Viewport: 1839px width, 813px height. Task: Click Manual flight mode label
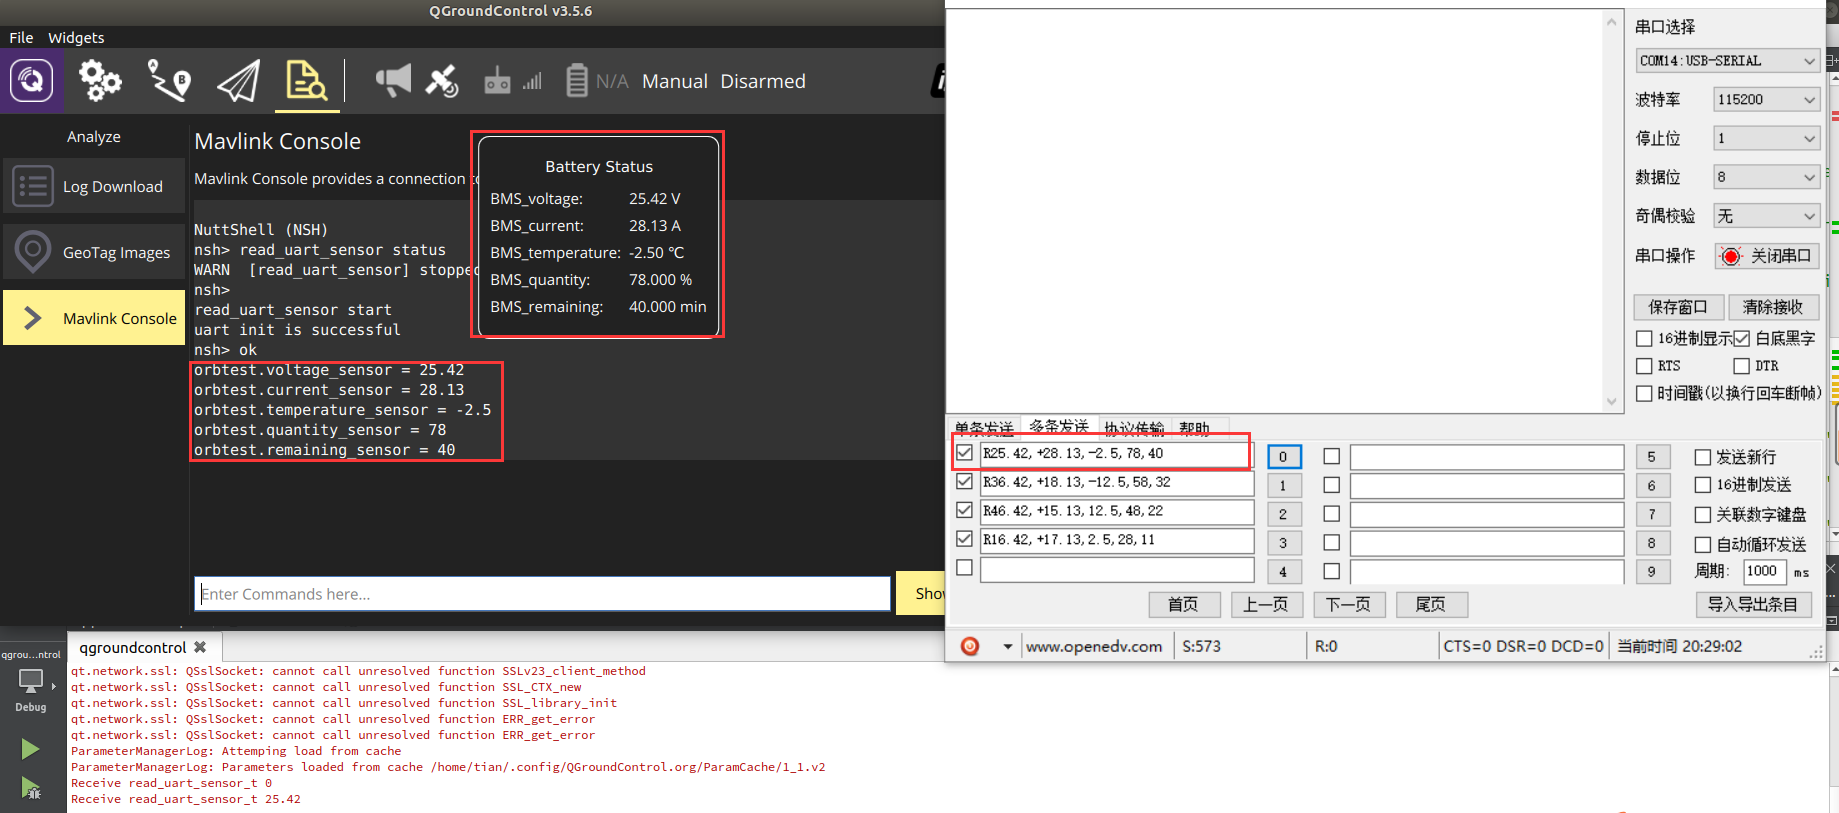pyautogui.click(x=675, y=81)
